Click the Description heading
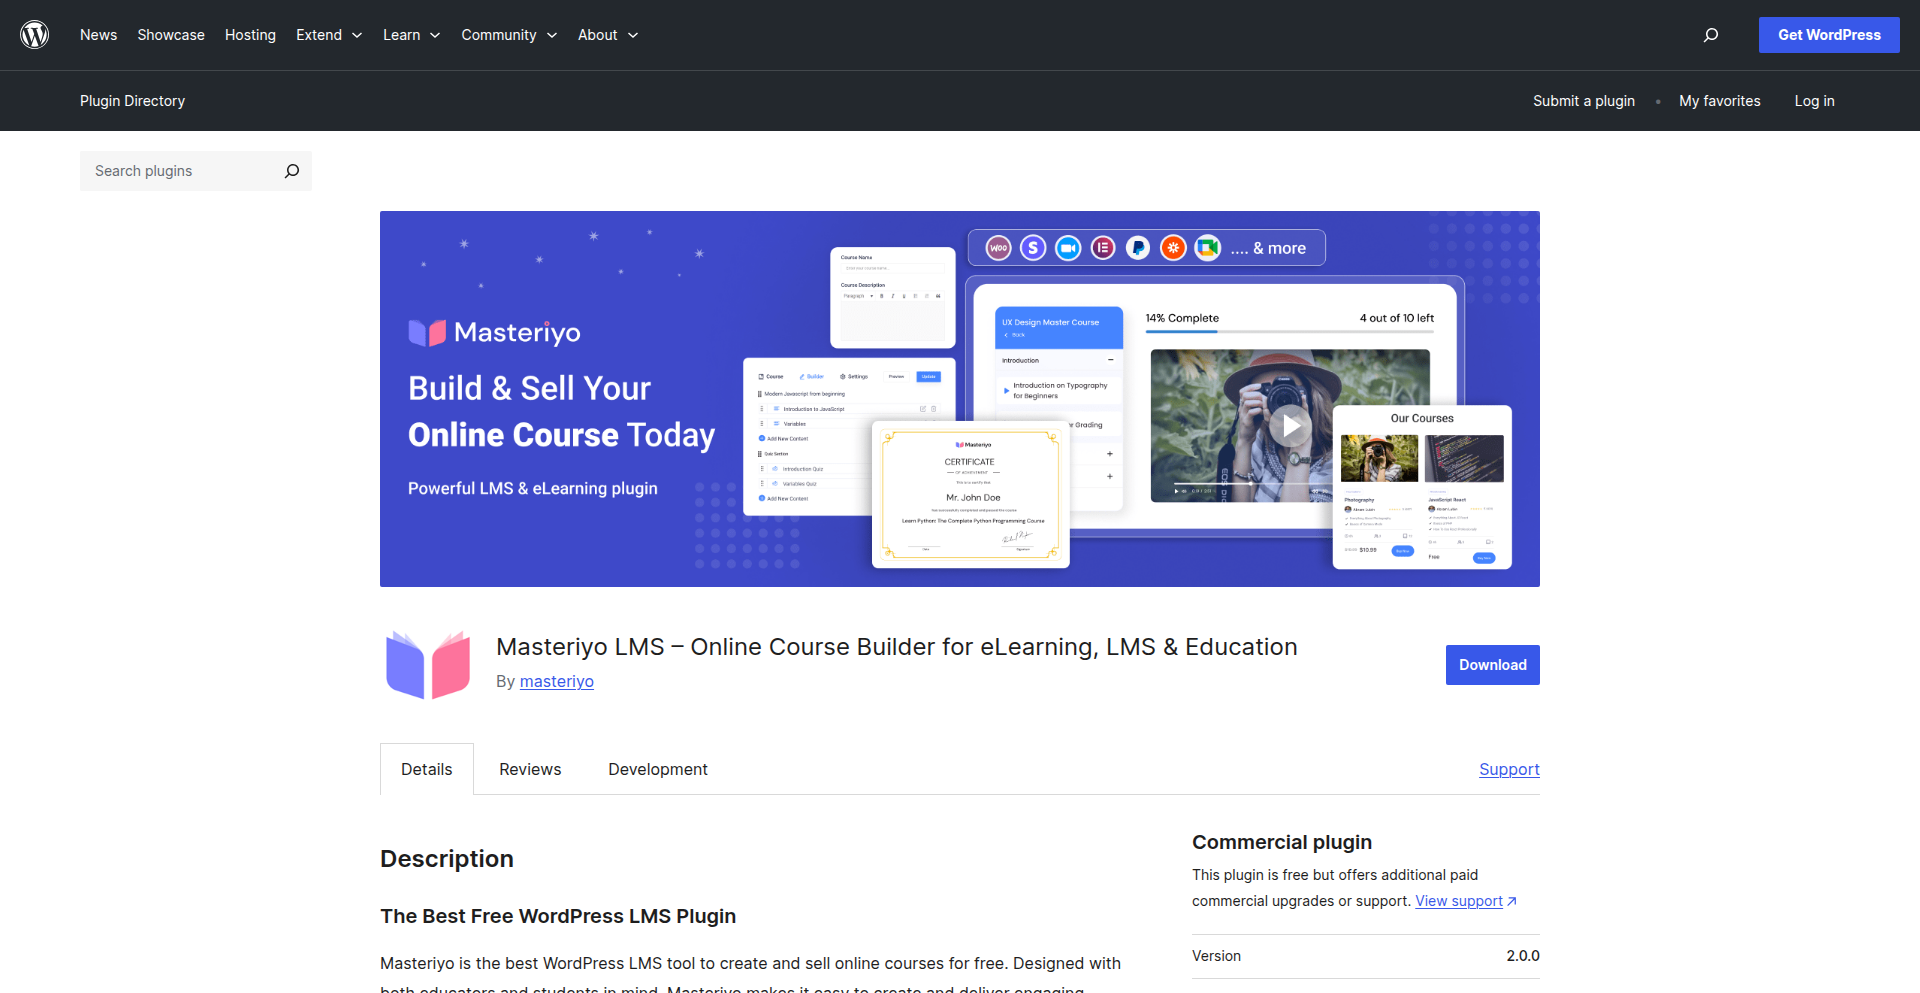Screen dimensions: 1920x993 pyautogui.click(x=447, y=859)
